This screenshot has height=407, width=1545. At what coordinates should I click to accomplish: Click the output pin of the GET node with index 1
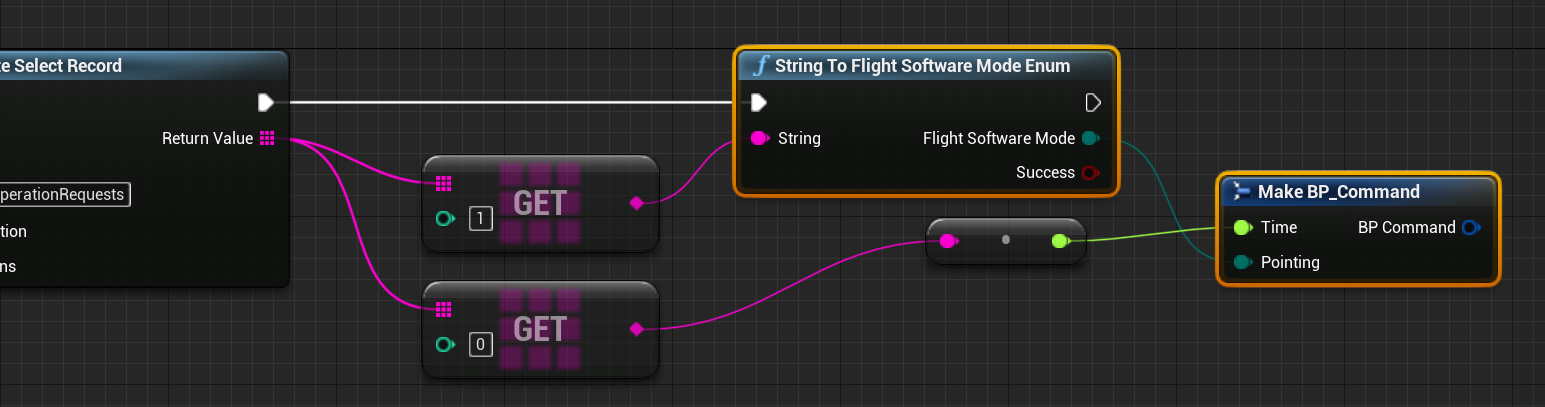(637, 203)
